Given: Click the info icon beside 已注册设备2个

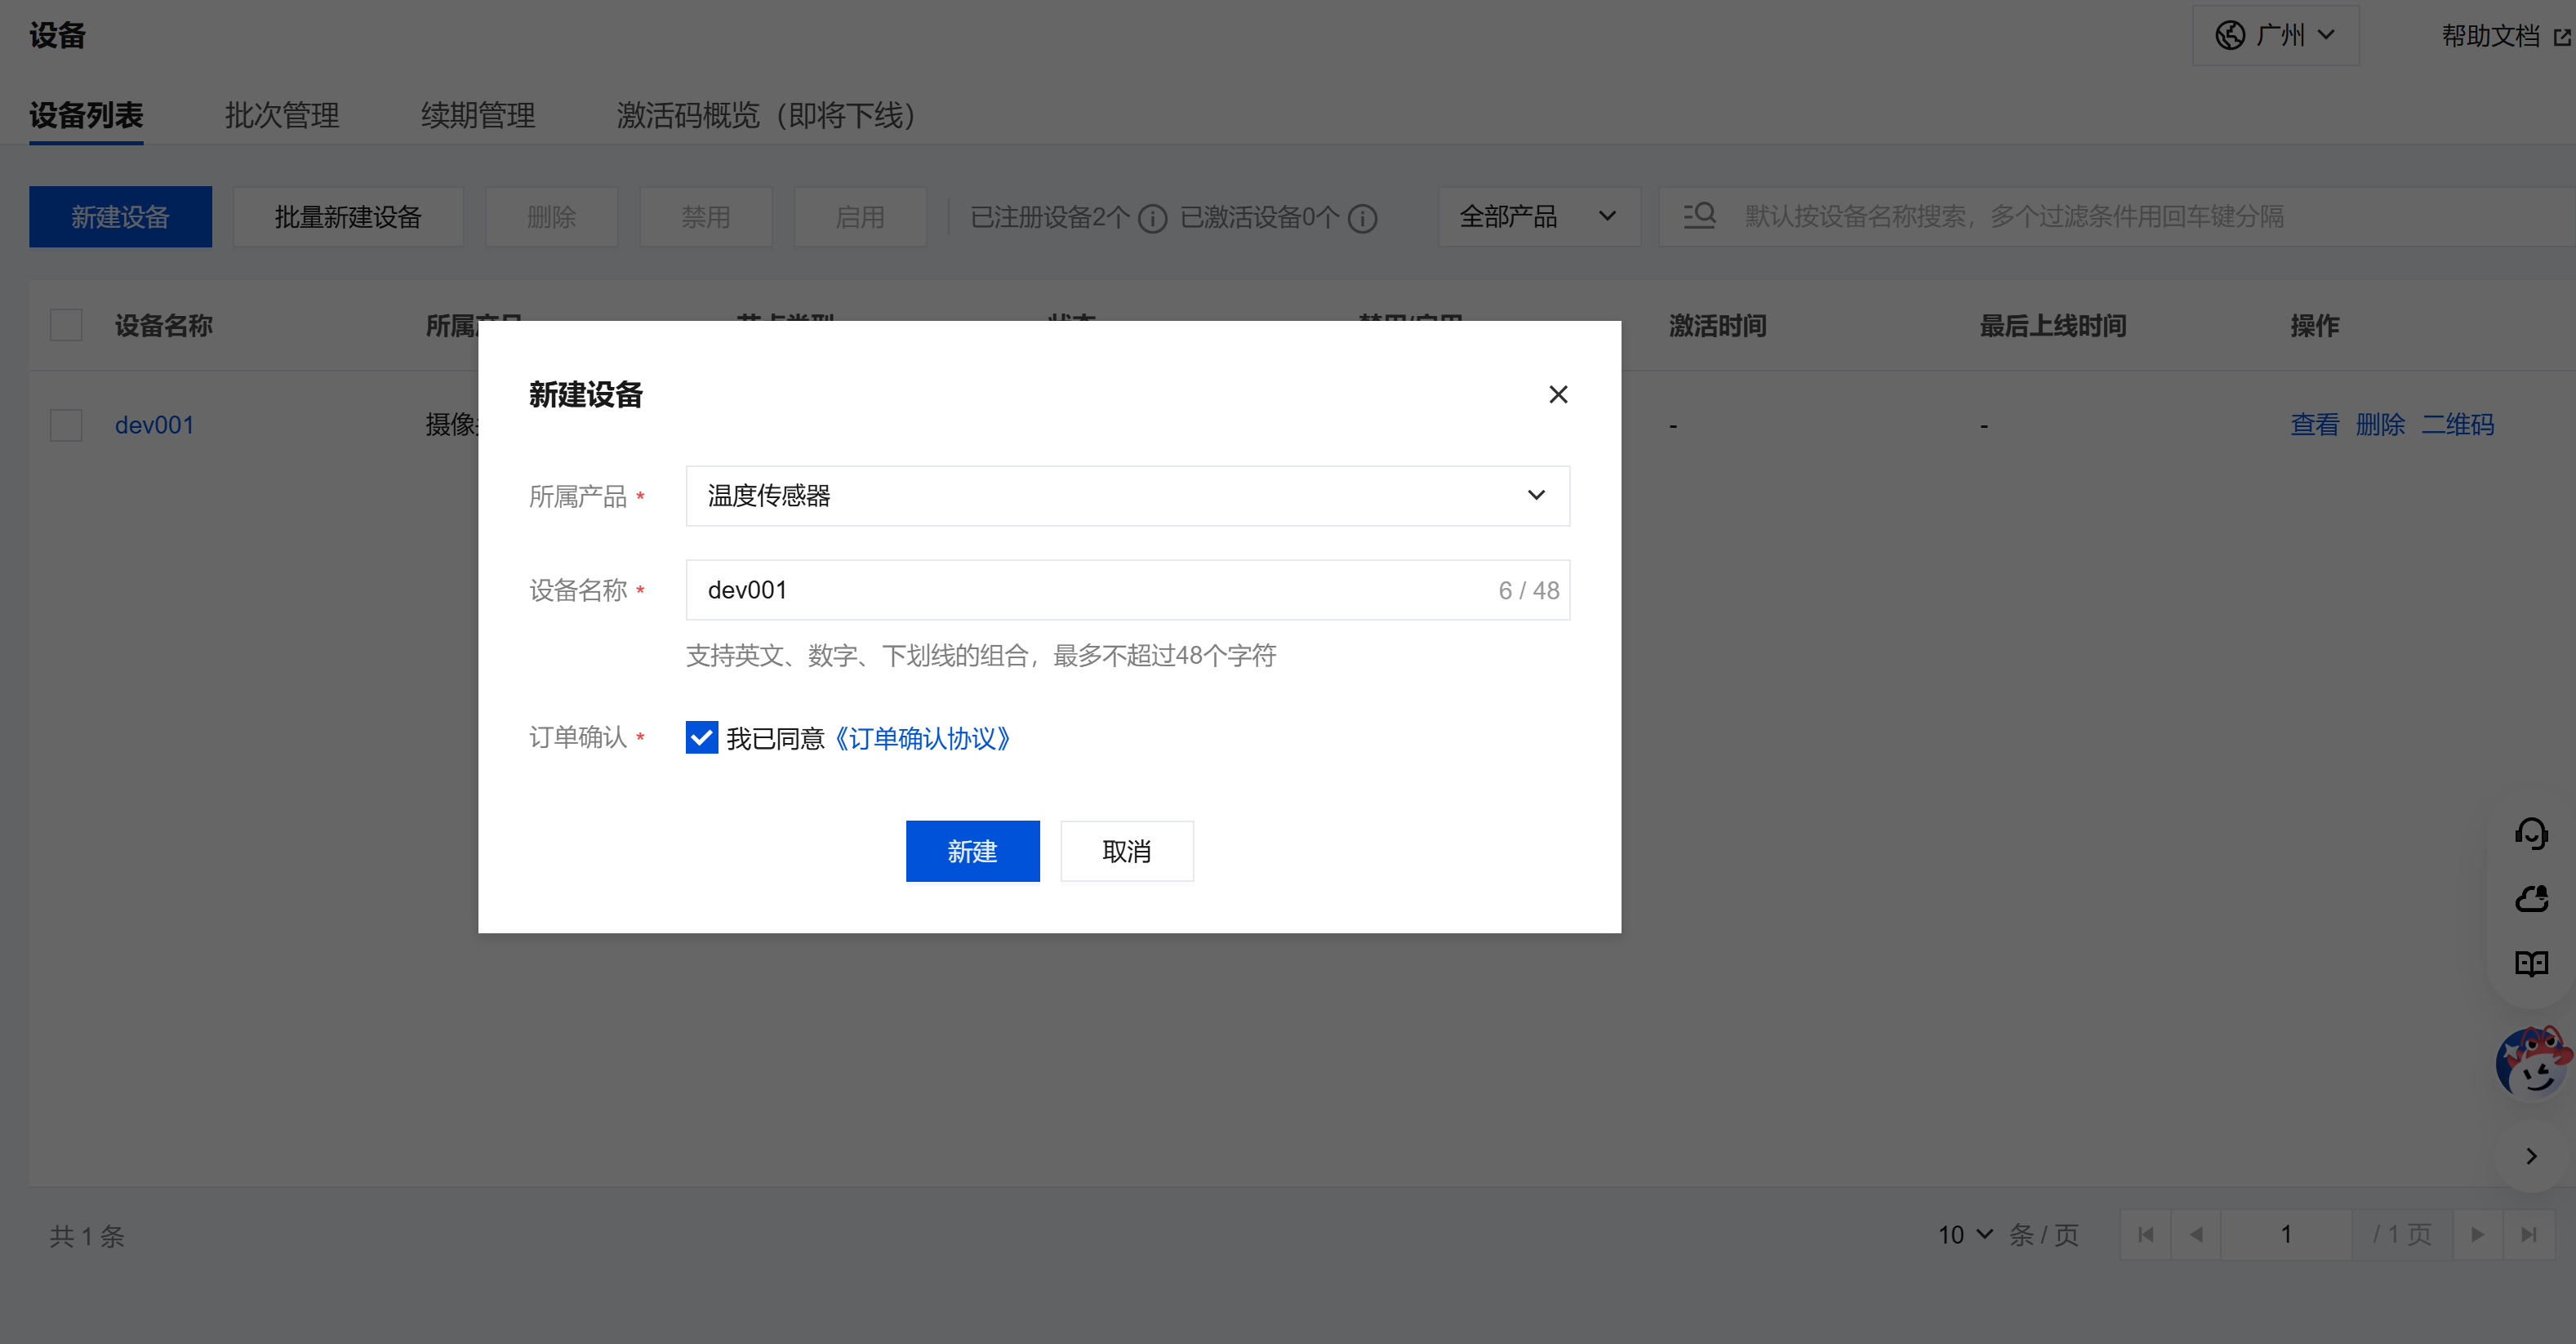Looking at the screenshot, I should tap(1153, 218).
